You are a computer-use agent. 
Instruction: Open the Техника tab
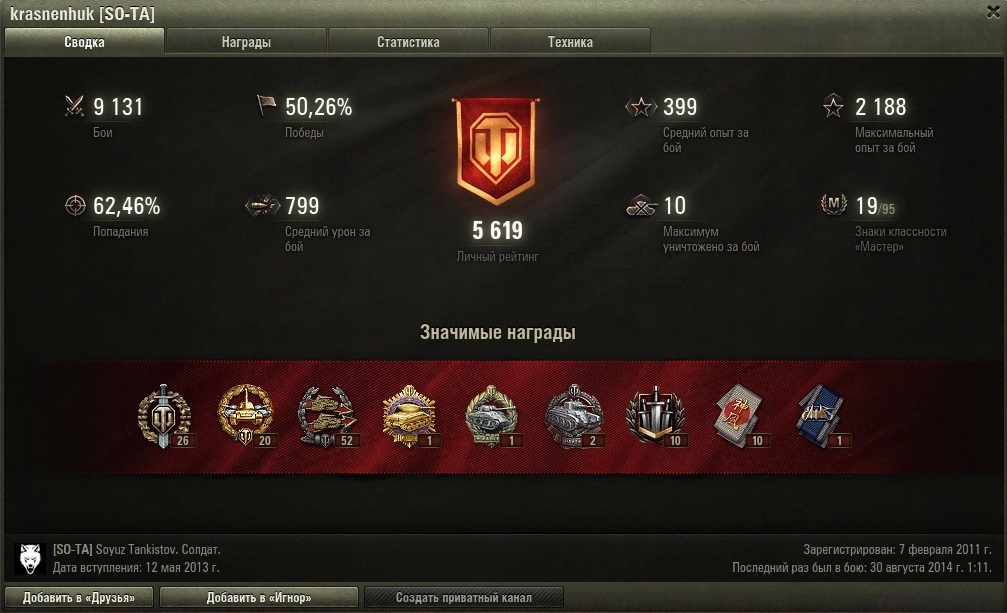(570, 42)
